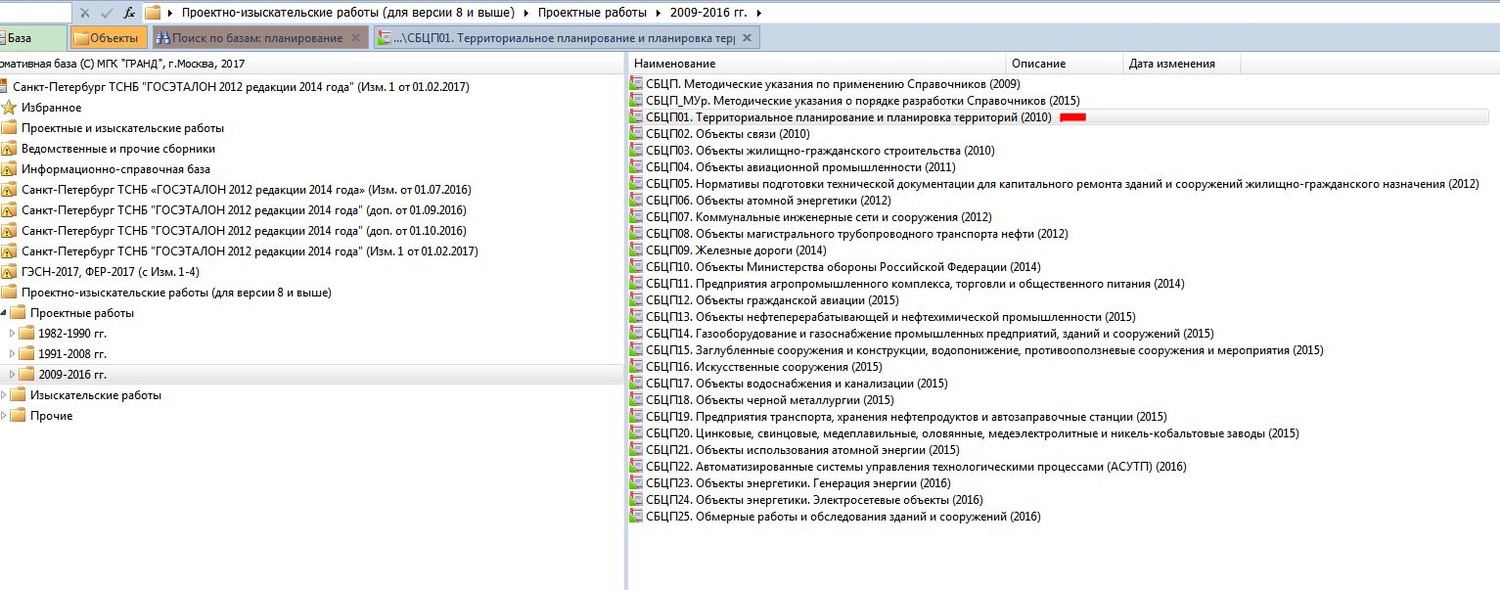Expand the '1991-2008 гг.' tree node
The image size is (1500, 590).
coord(13,354)
